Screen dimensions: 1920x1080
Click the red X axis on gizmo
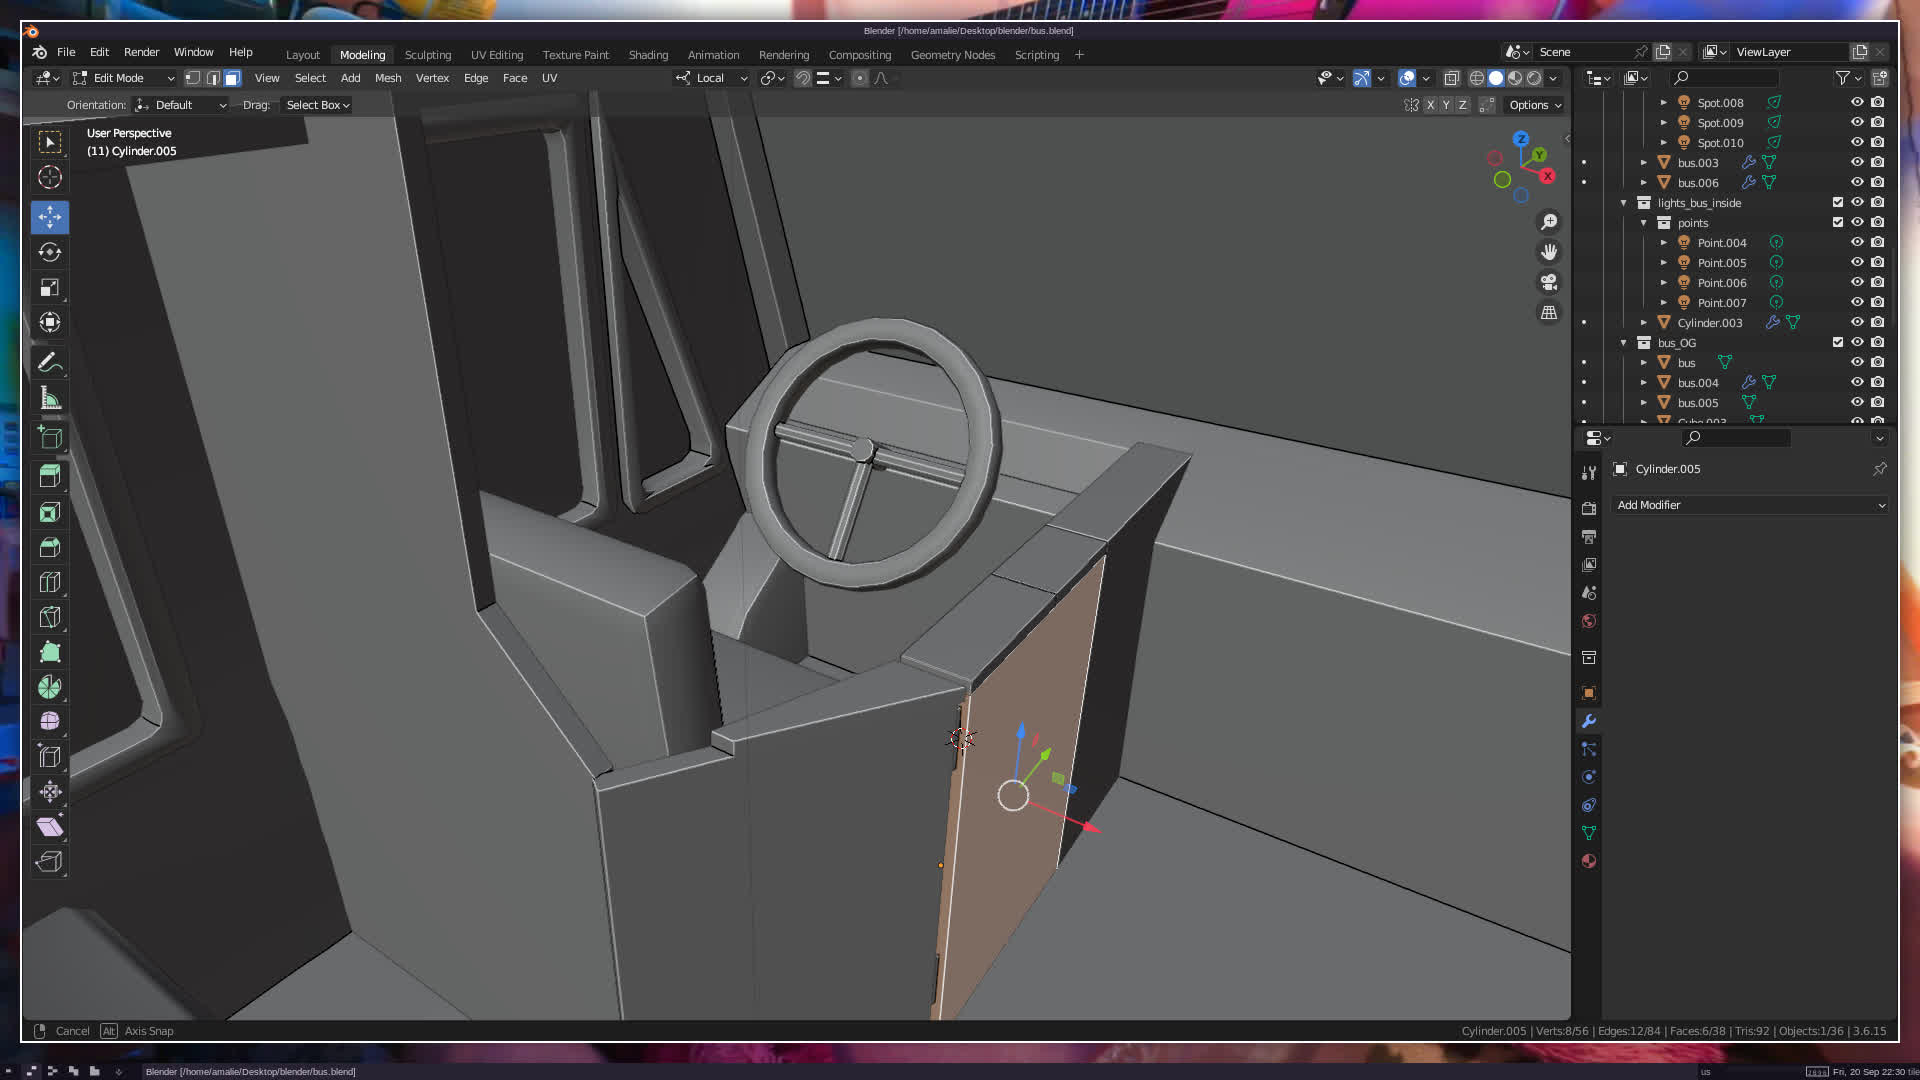(x=1547, y=176)
